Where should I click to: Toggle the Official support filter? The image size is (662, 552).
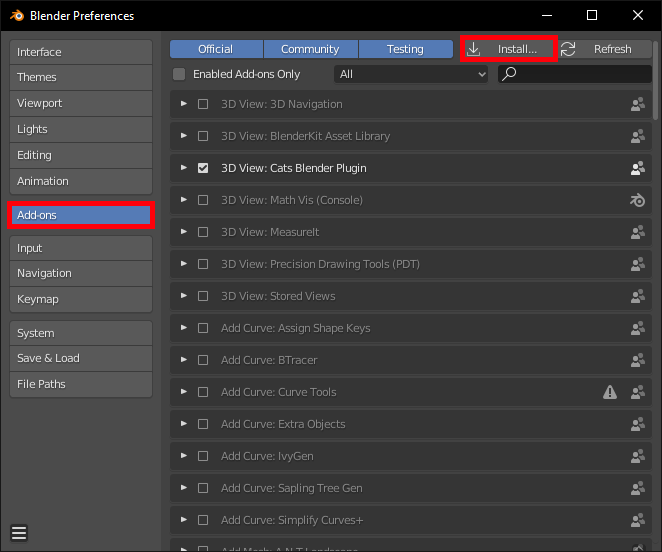click(216, 49)
